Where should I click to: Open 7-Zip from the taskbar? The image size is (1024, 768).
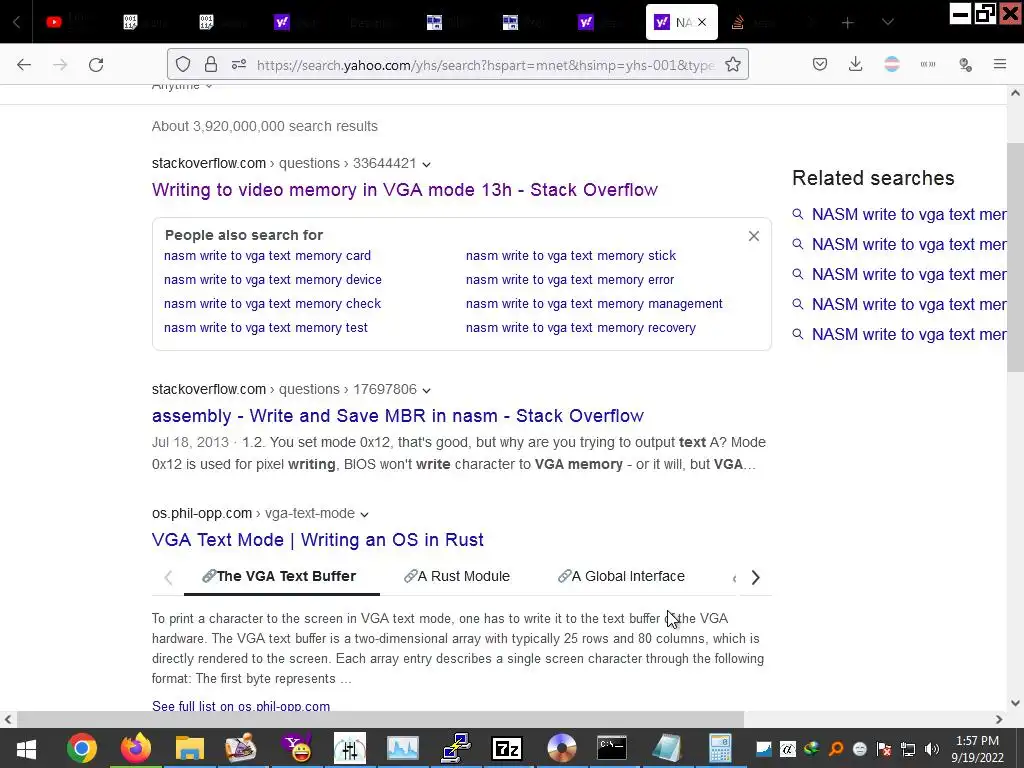pos(507,748)
